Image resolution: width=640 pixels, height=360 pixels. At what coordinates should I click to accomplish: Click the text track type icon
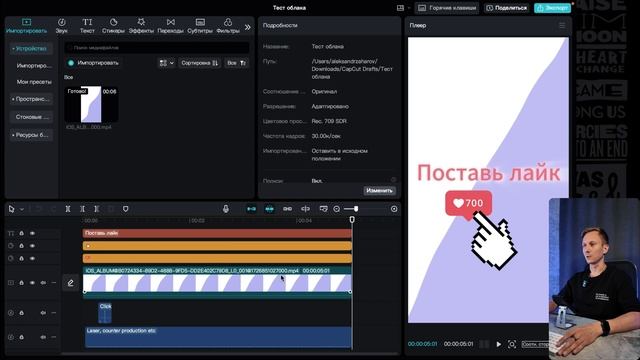pyautogui.click(x=11, y=233)
